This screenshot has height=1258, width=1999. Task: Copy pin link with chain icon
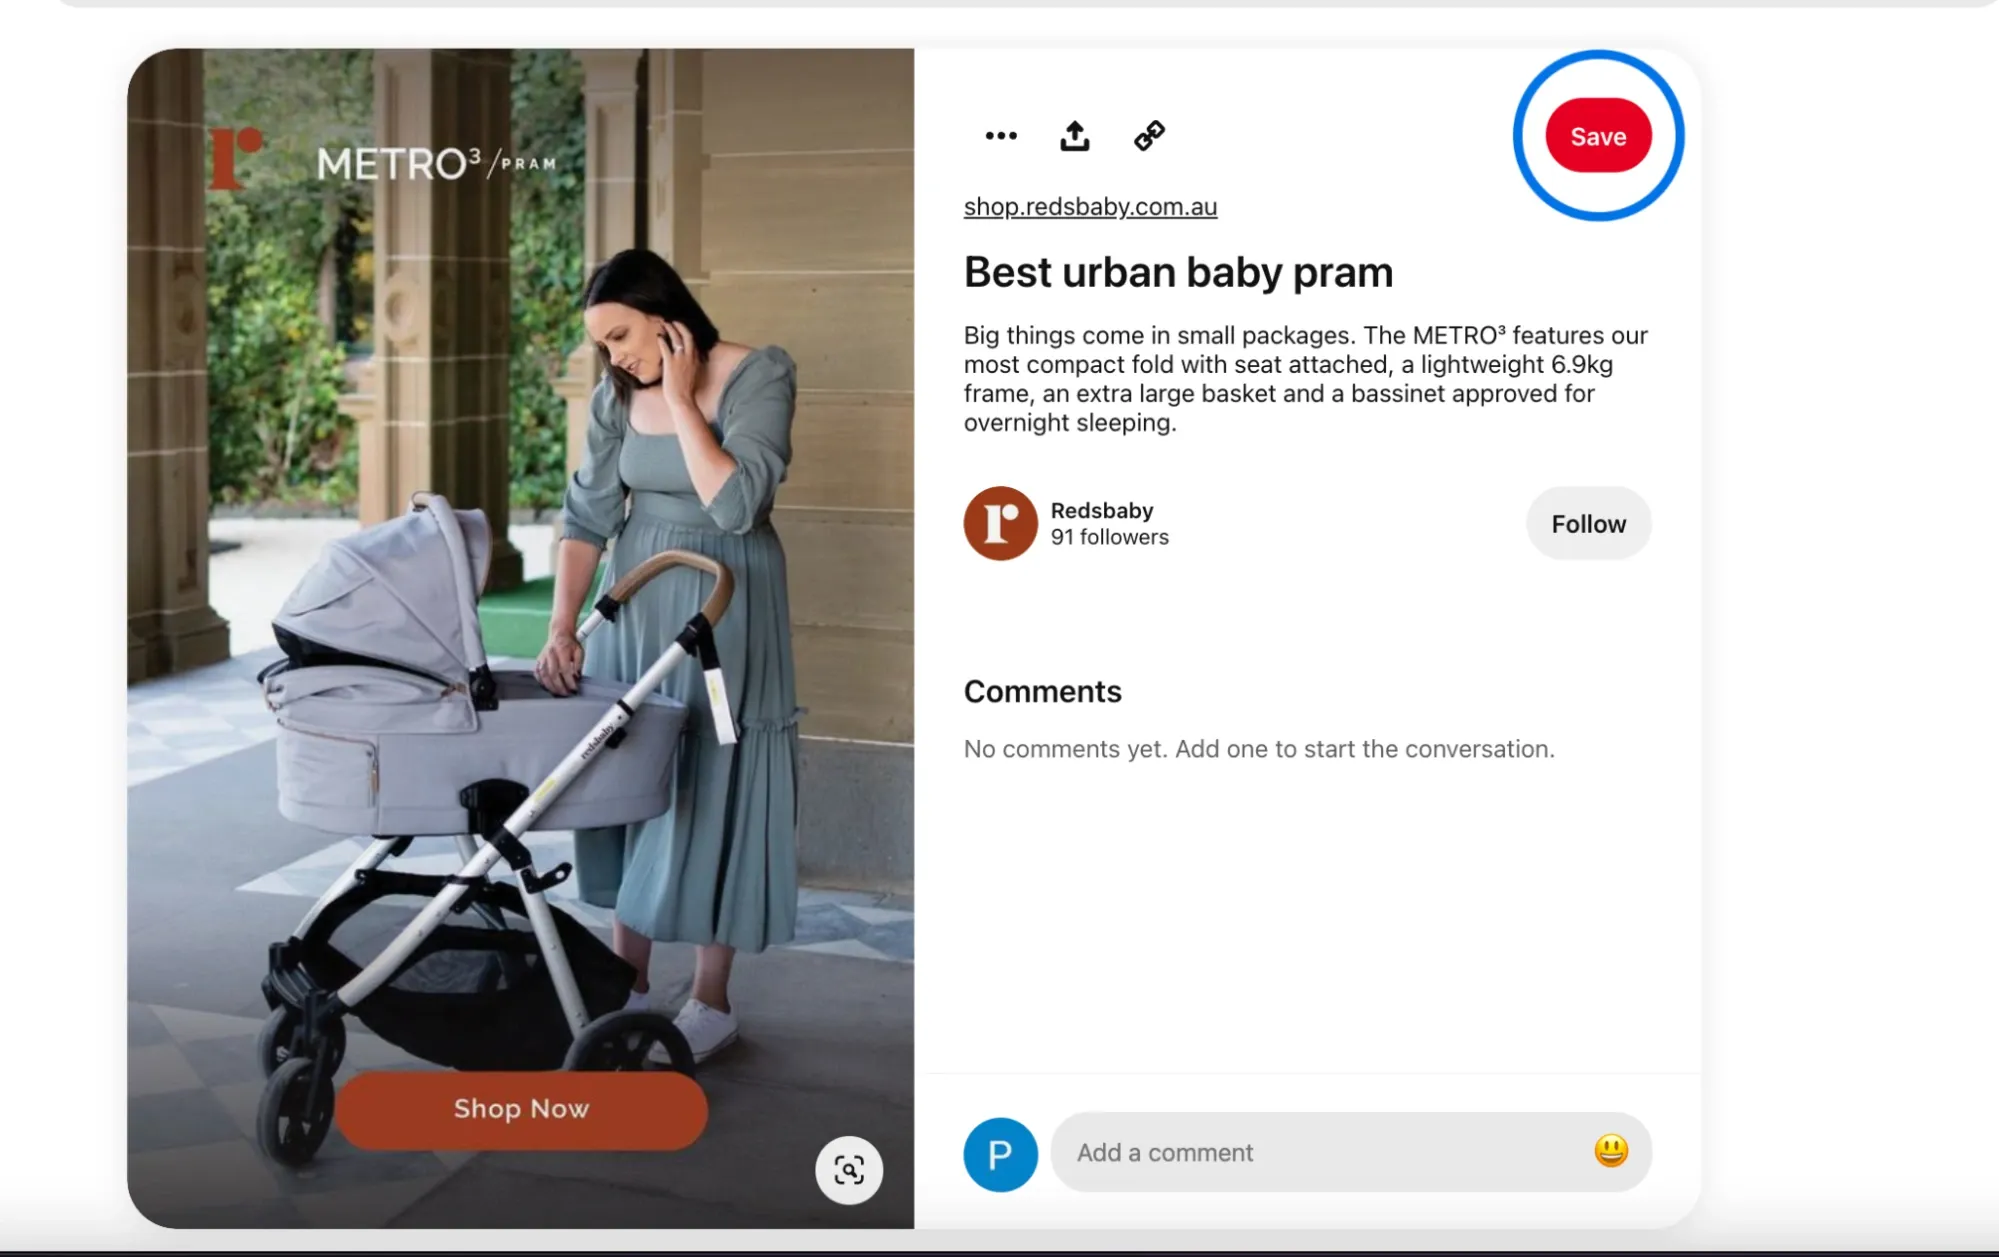1149,136
